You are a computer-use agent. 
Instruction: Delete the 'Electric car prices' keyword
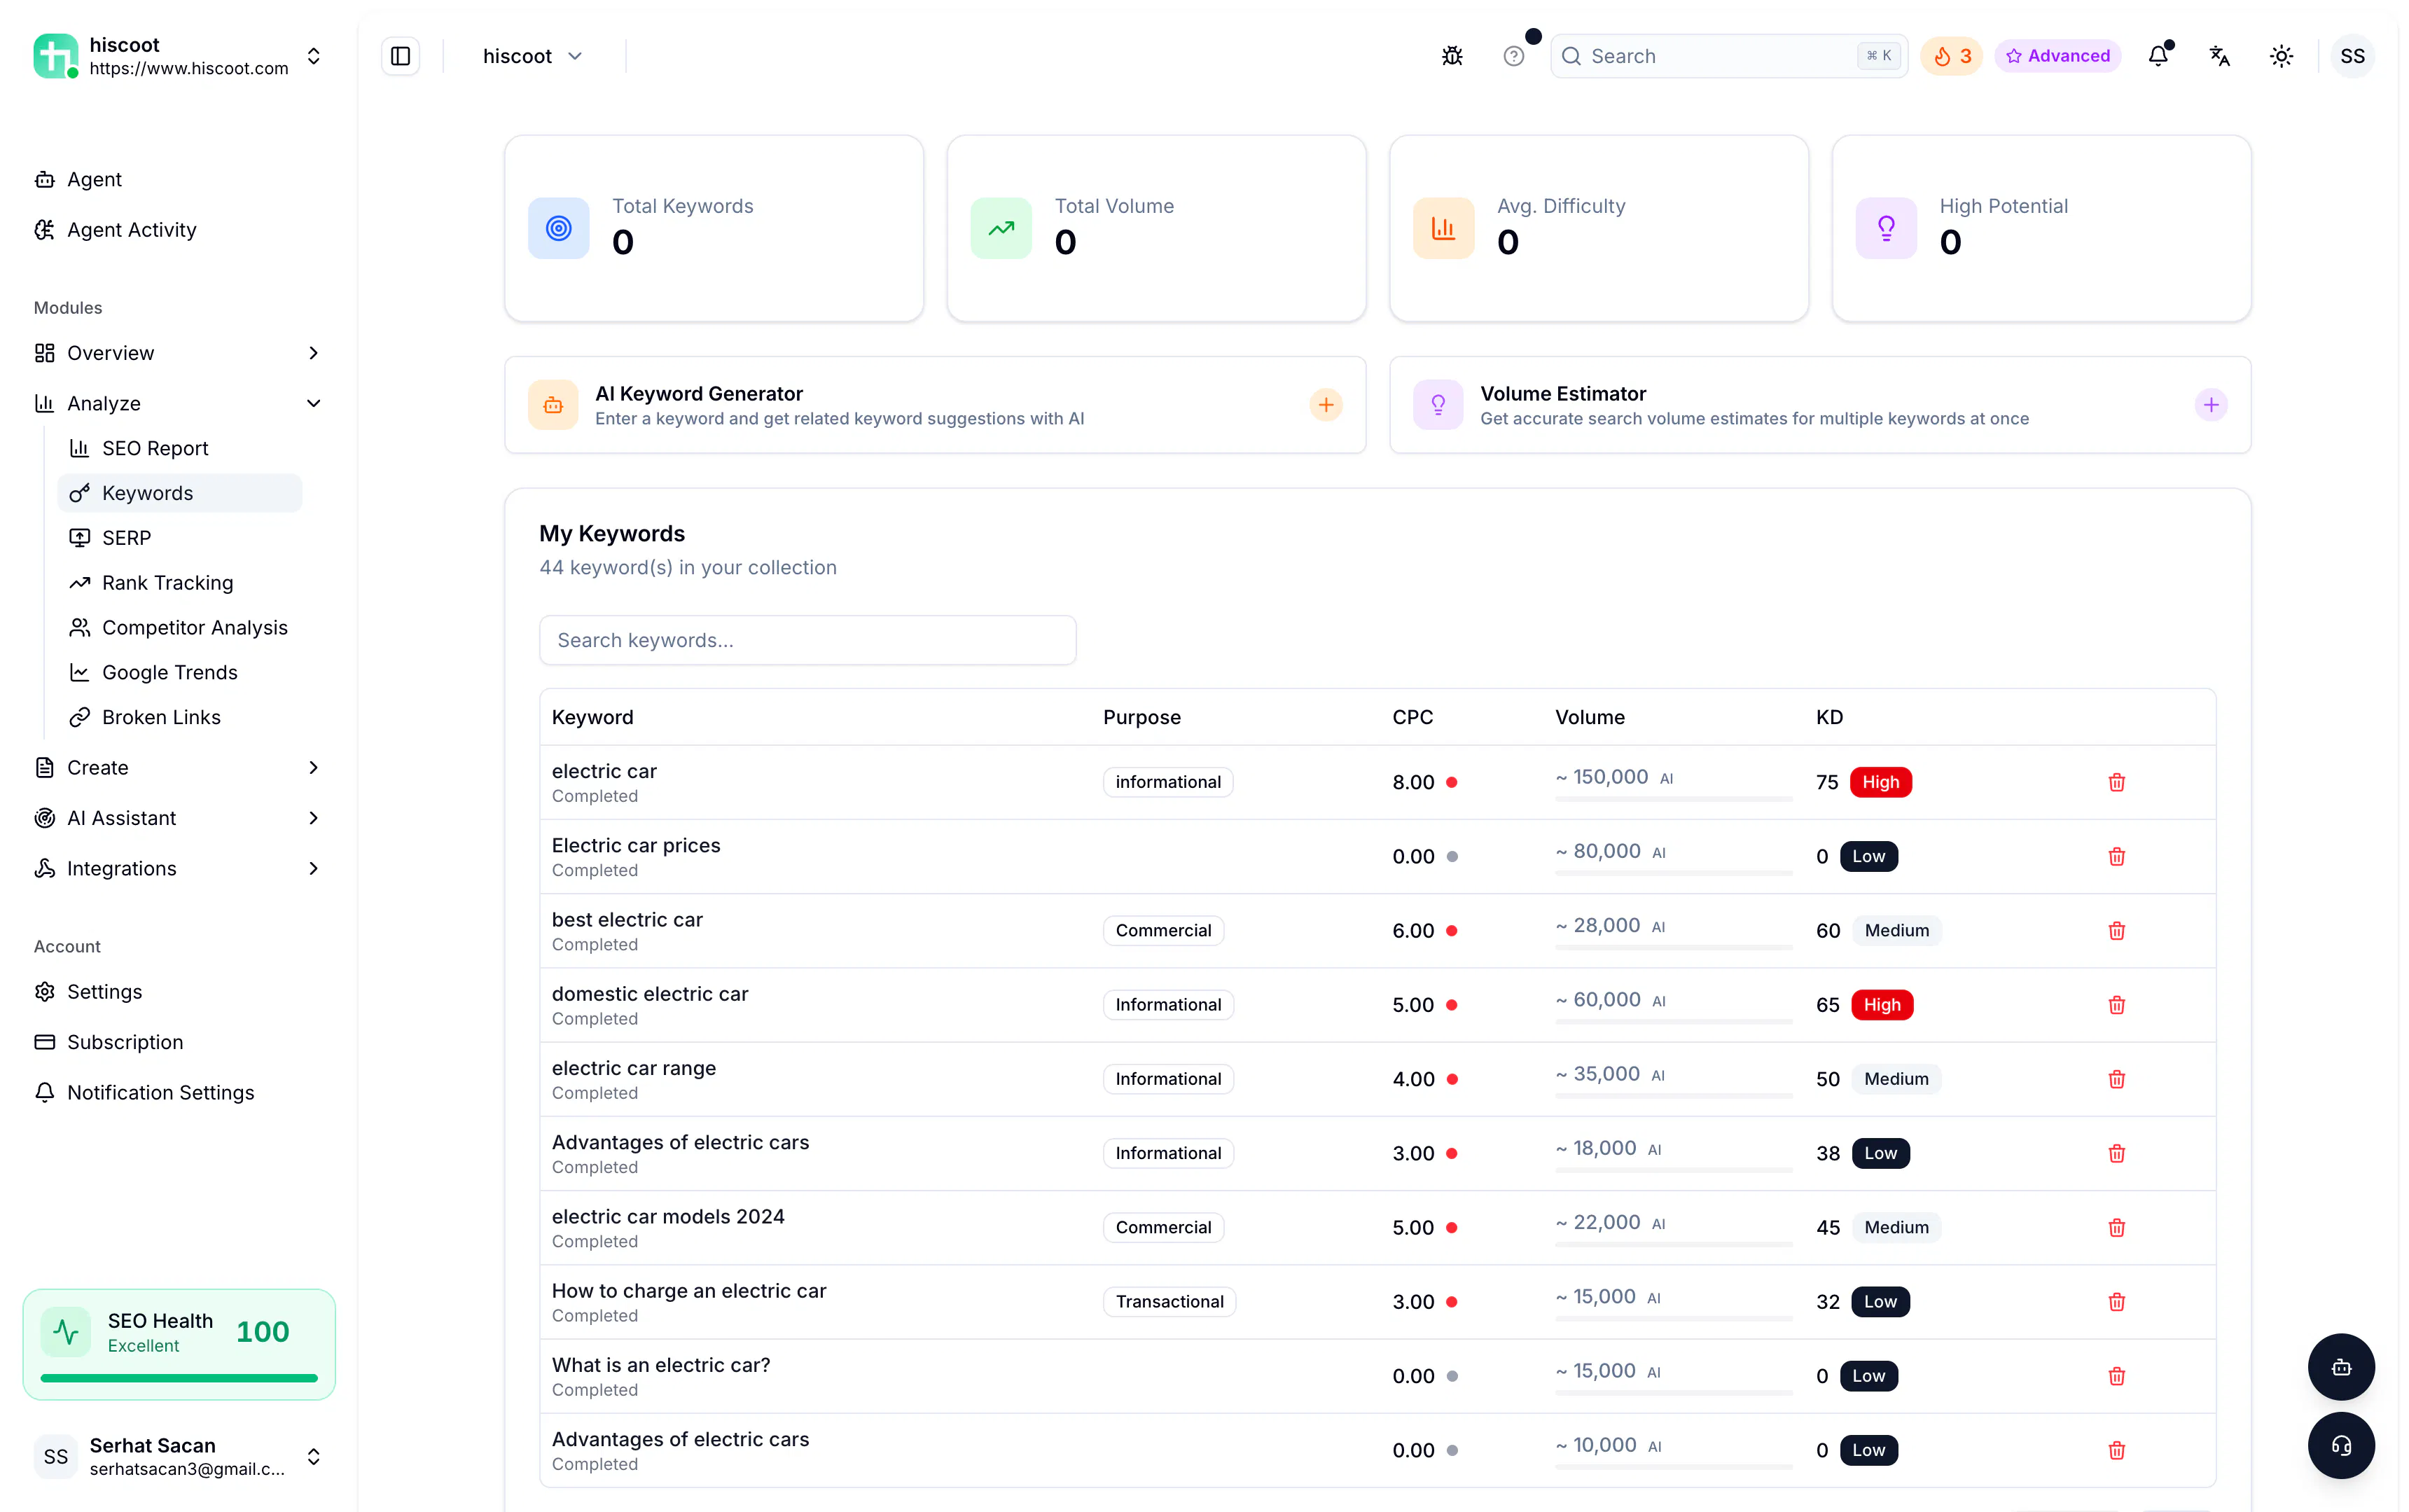[2116, 856]
